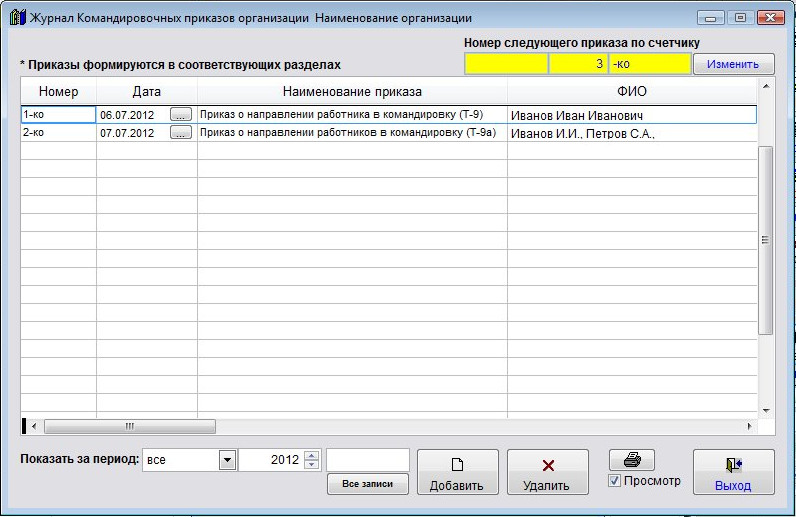This screenshot has width=796, height=517.
Task: Click the horizontal scrollbar thumb
Action: pos(130,427)
